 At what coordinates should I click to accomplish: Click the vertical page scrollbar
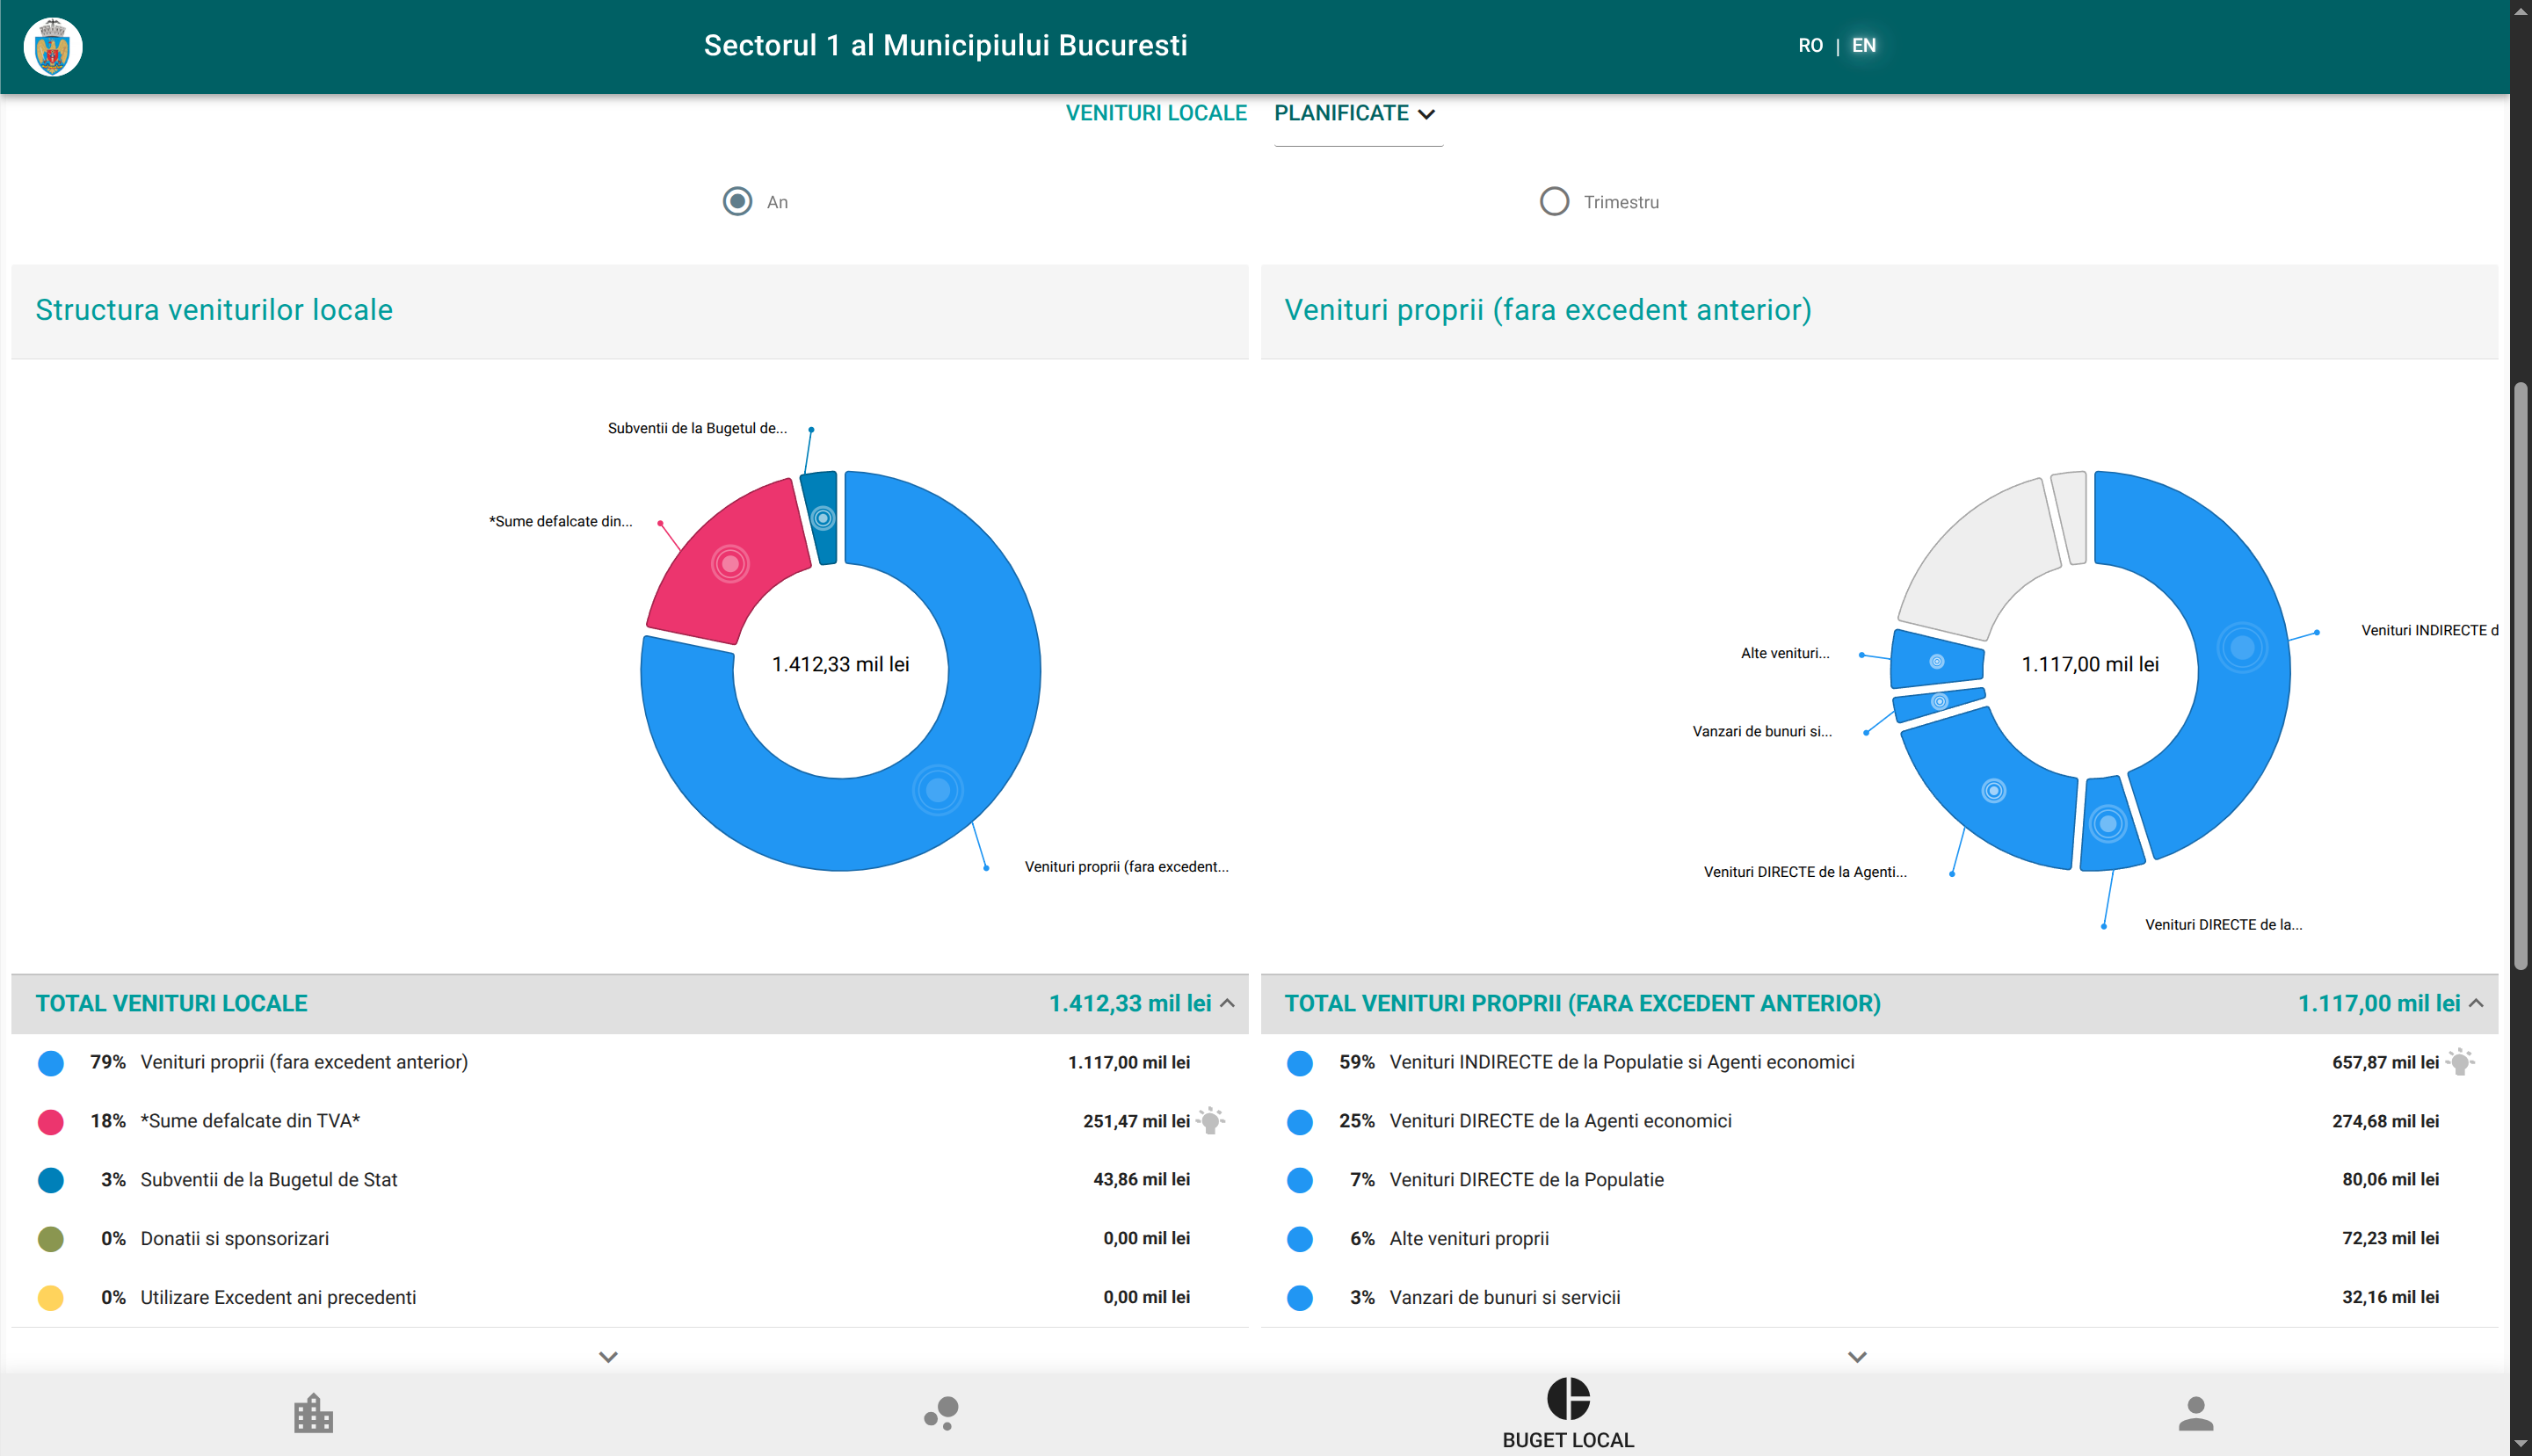(x=2520, y=675)
